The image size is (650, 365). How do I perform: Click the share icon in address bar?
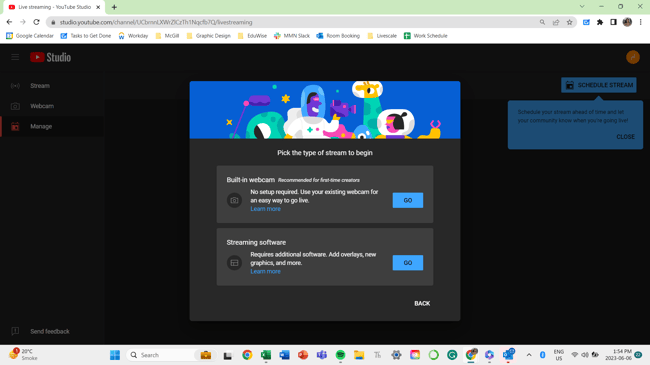[556, 22]
